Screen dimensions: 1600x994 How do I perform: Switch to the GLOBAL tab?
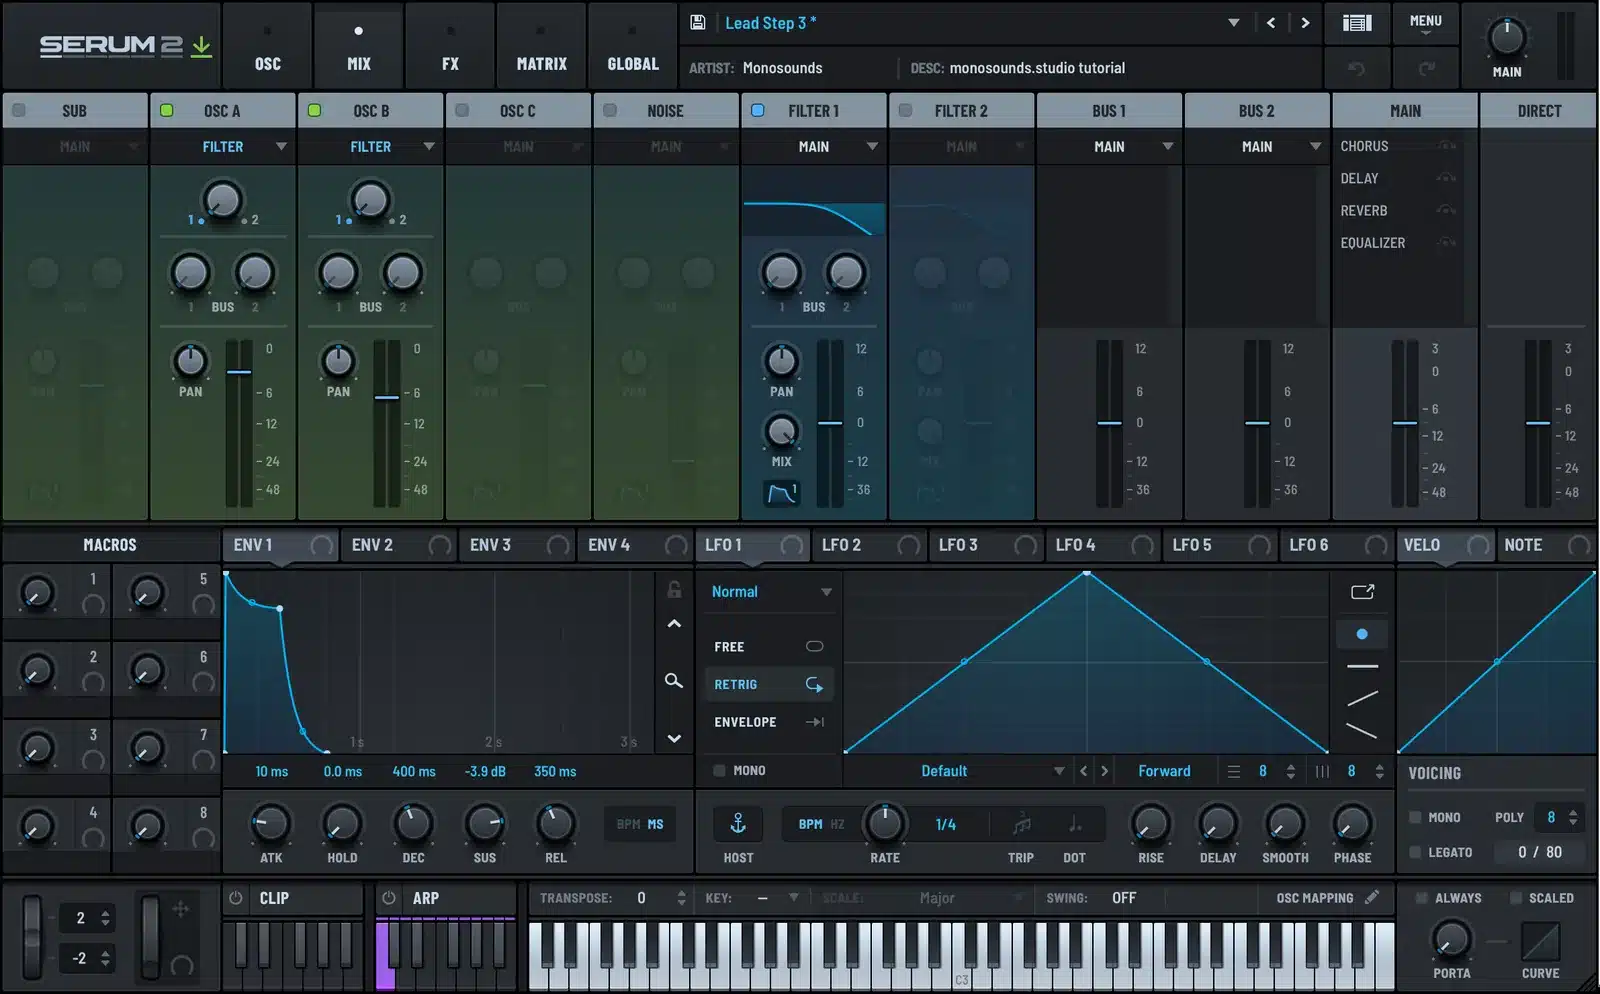633,45
